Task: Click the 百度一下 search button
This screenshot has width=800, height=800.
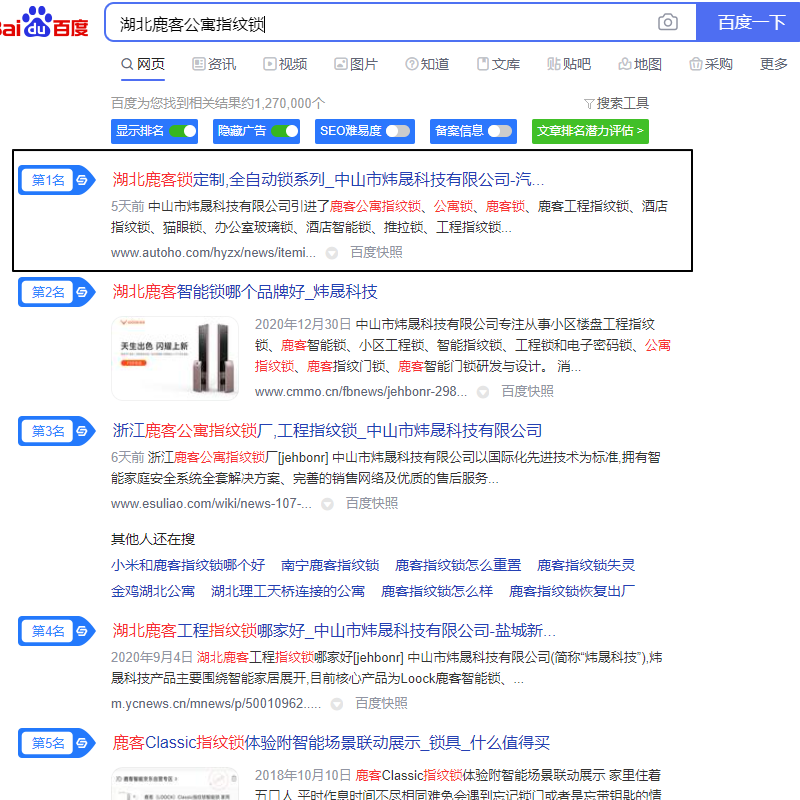Action: 748,22
